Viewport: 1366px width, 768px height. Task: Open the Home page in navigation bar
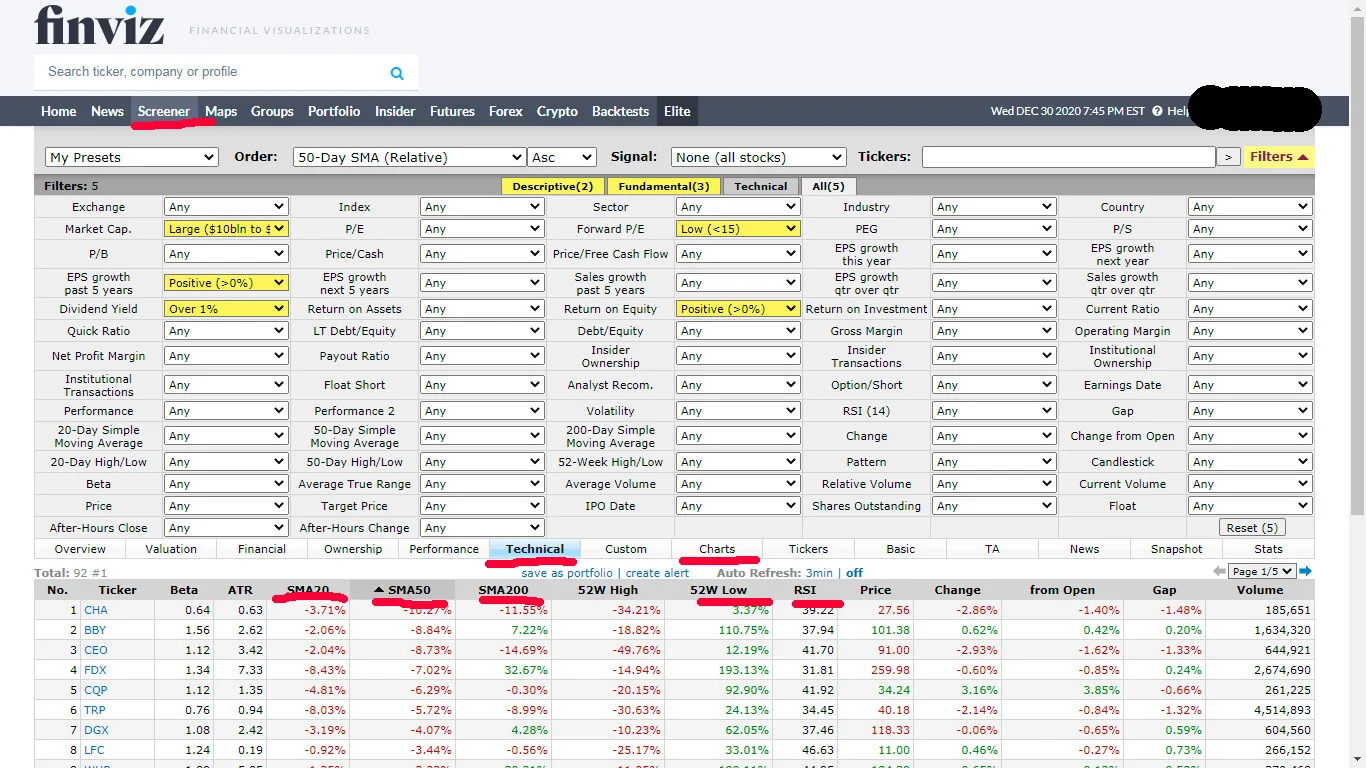coord(59,111)
